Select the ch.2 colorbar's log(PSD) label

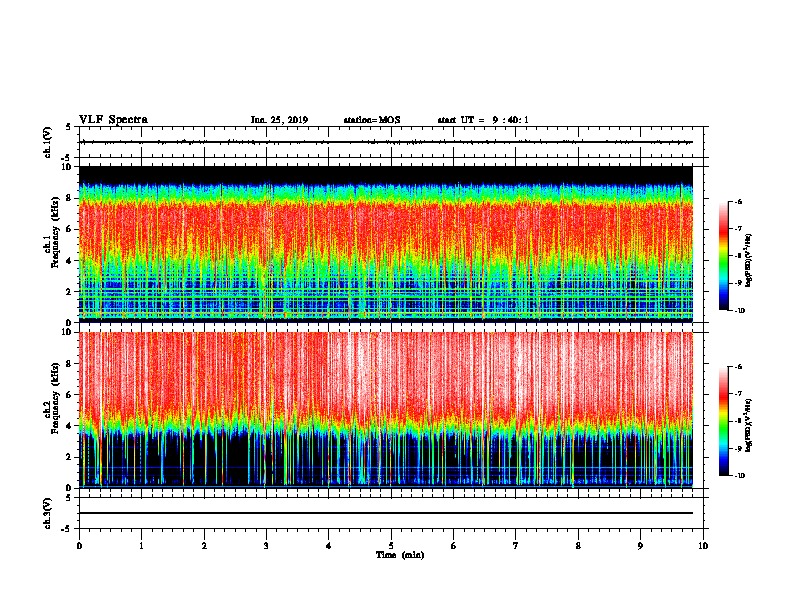coord(749,425)
